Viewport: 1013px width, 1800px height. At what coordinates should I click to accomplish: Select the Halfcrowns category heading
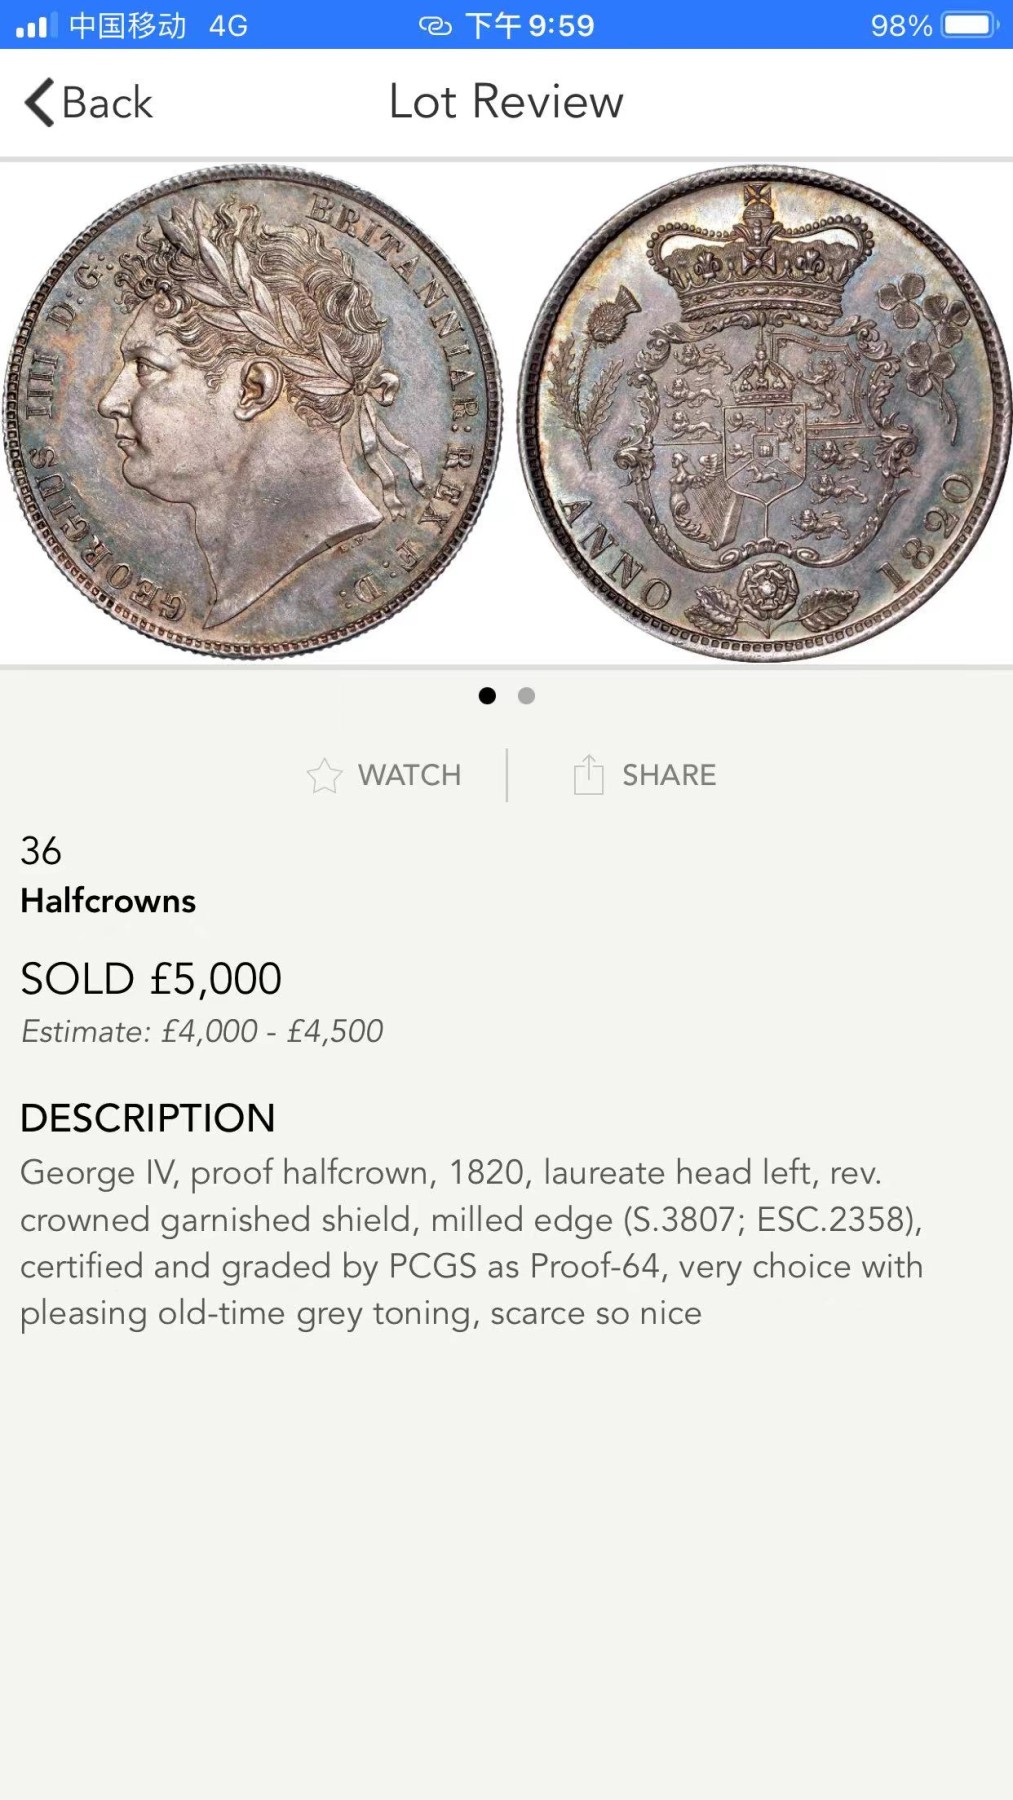(x=108, y=901)
